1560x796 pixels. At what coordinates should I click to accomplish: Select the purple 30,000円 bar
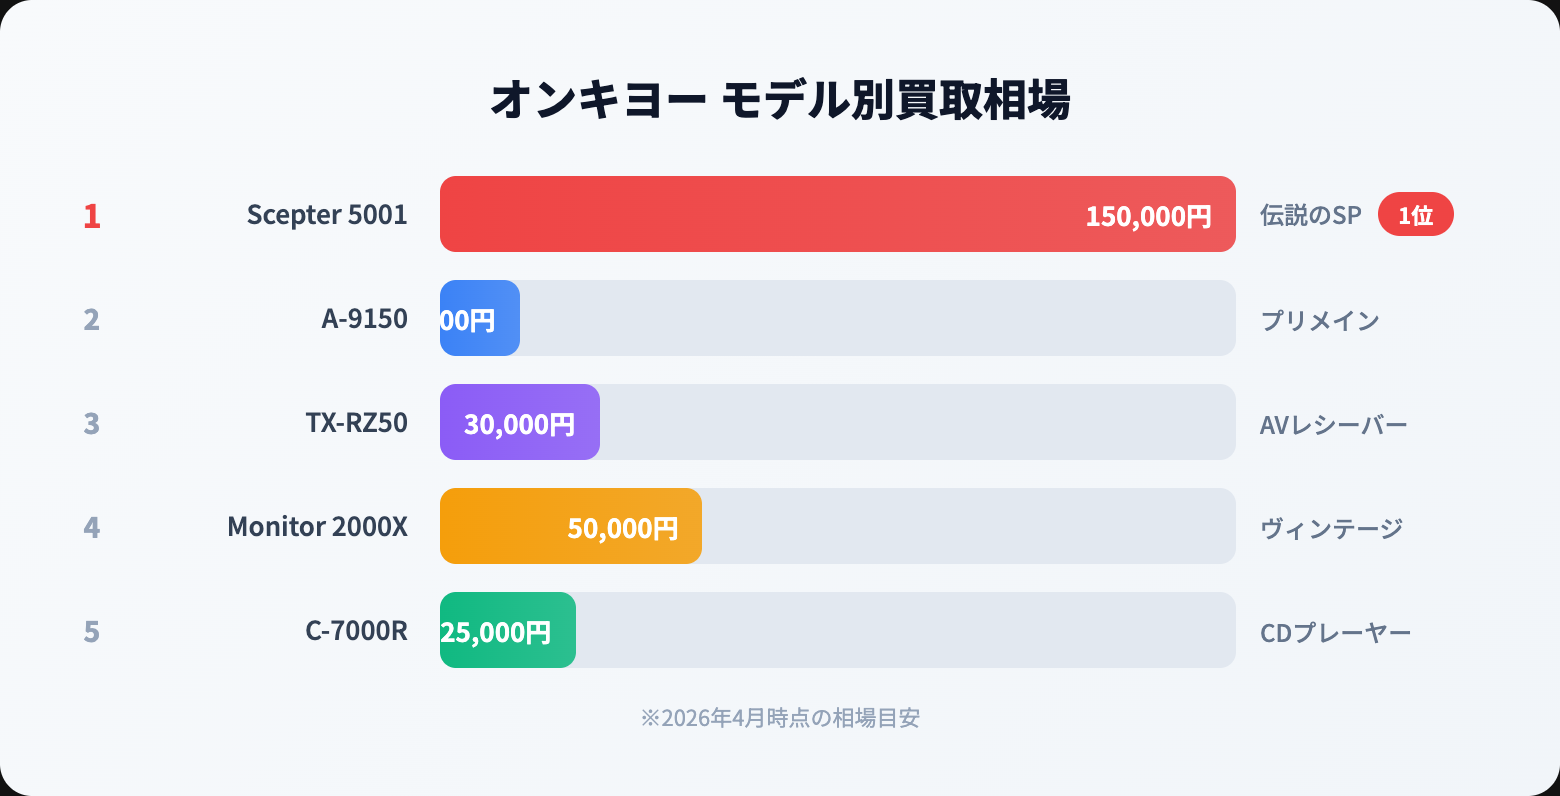(x=519, y=423)
